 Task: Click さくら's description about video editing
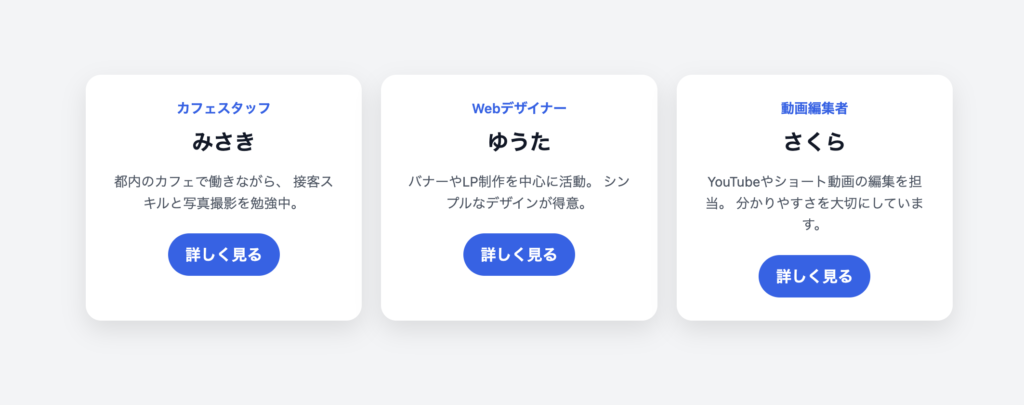pos(814,203)
